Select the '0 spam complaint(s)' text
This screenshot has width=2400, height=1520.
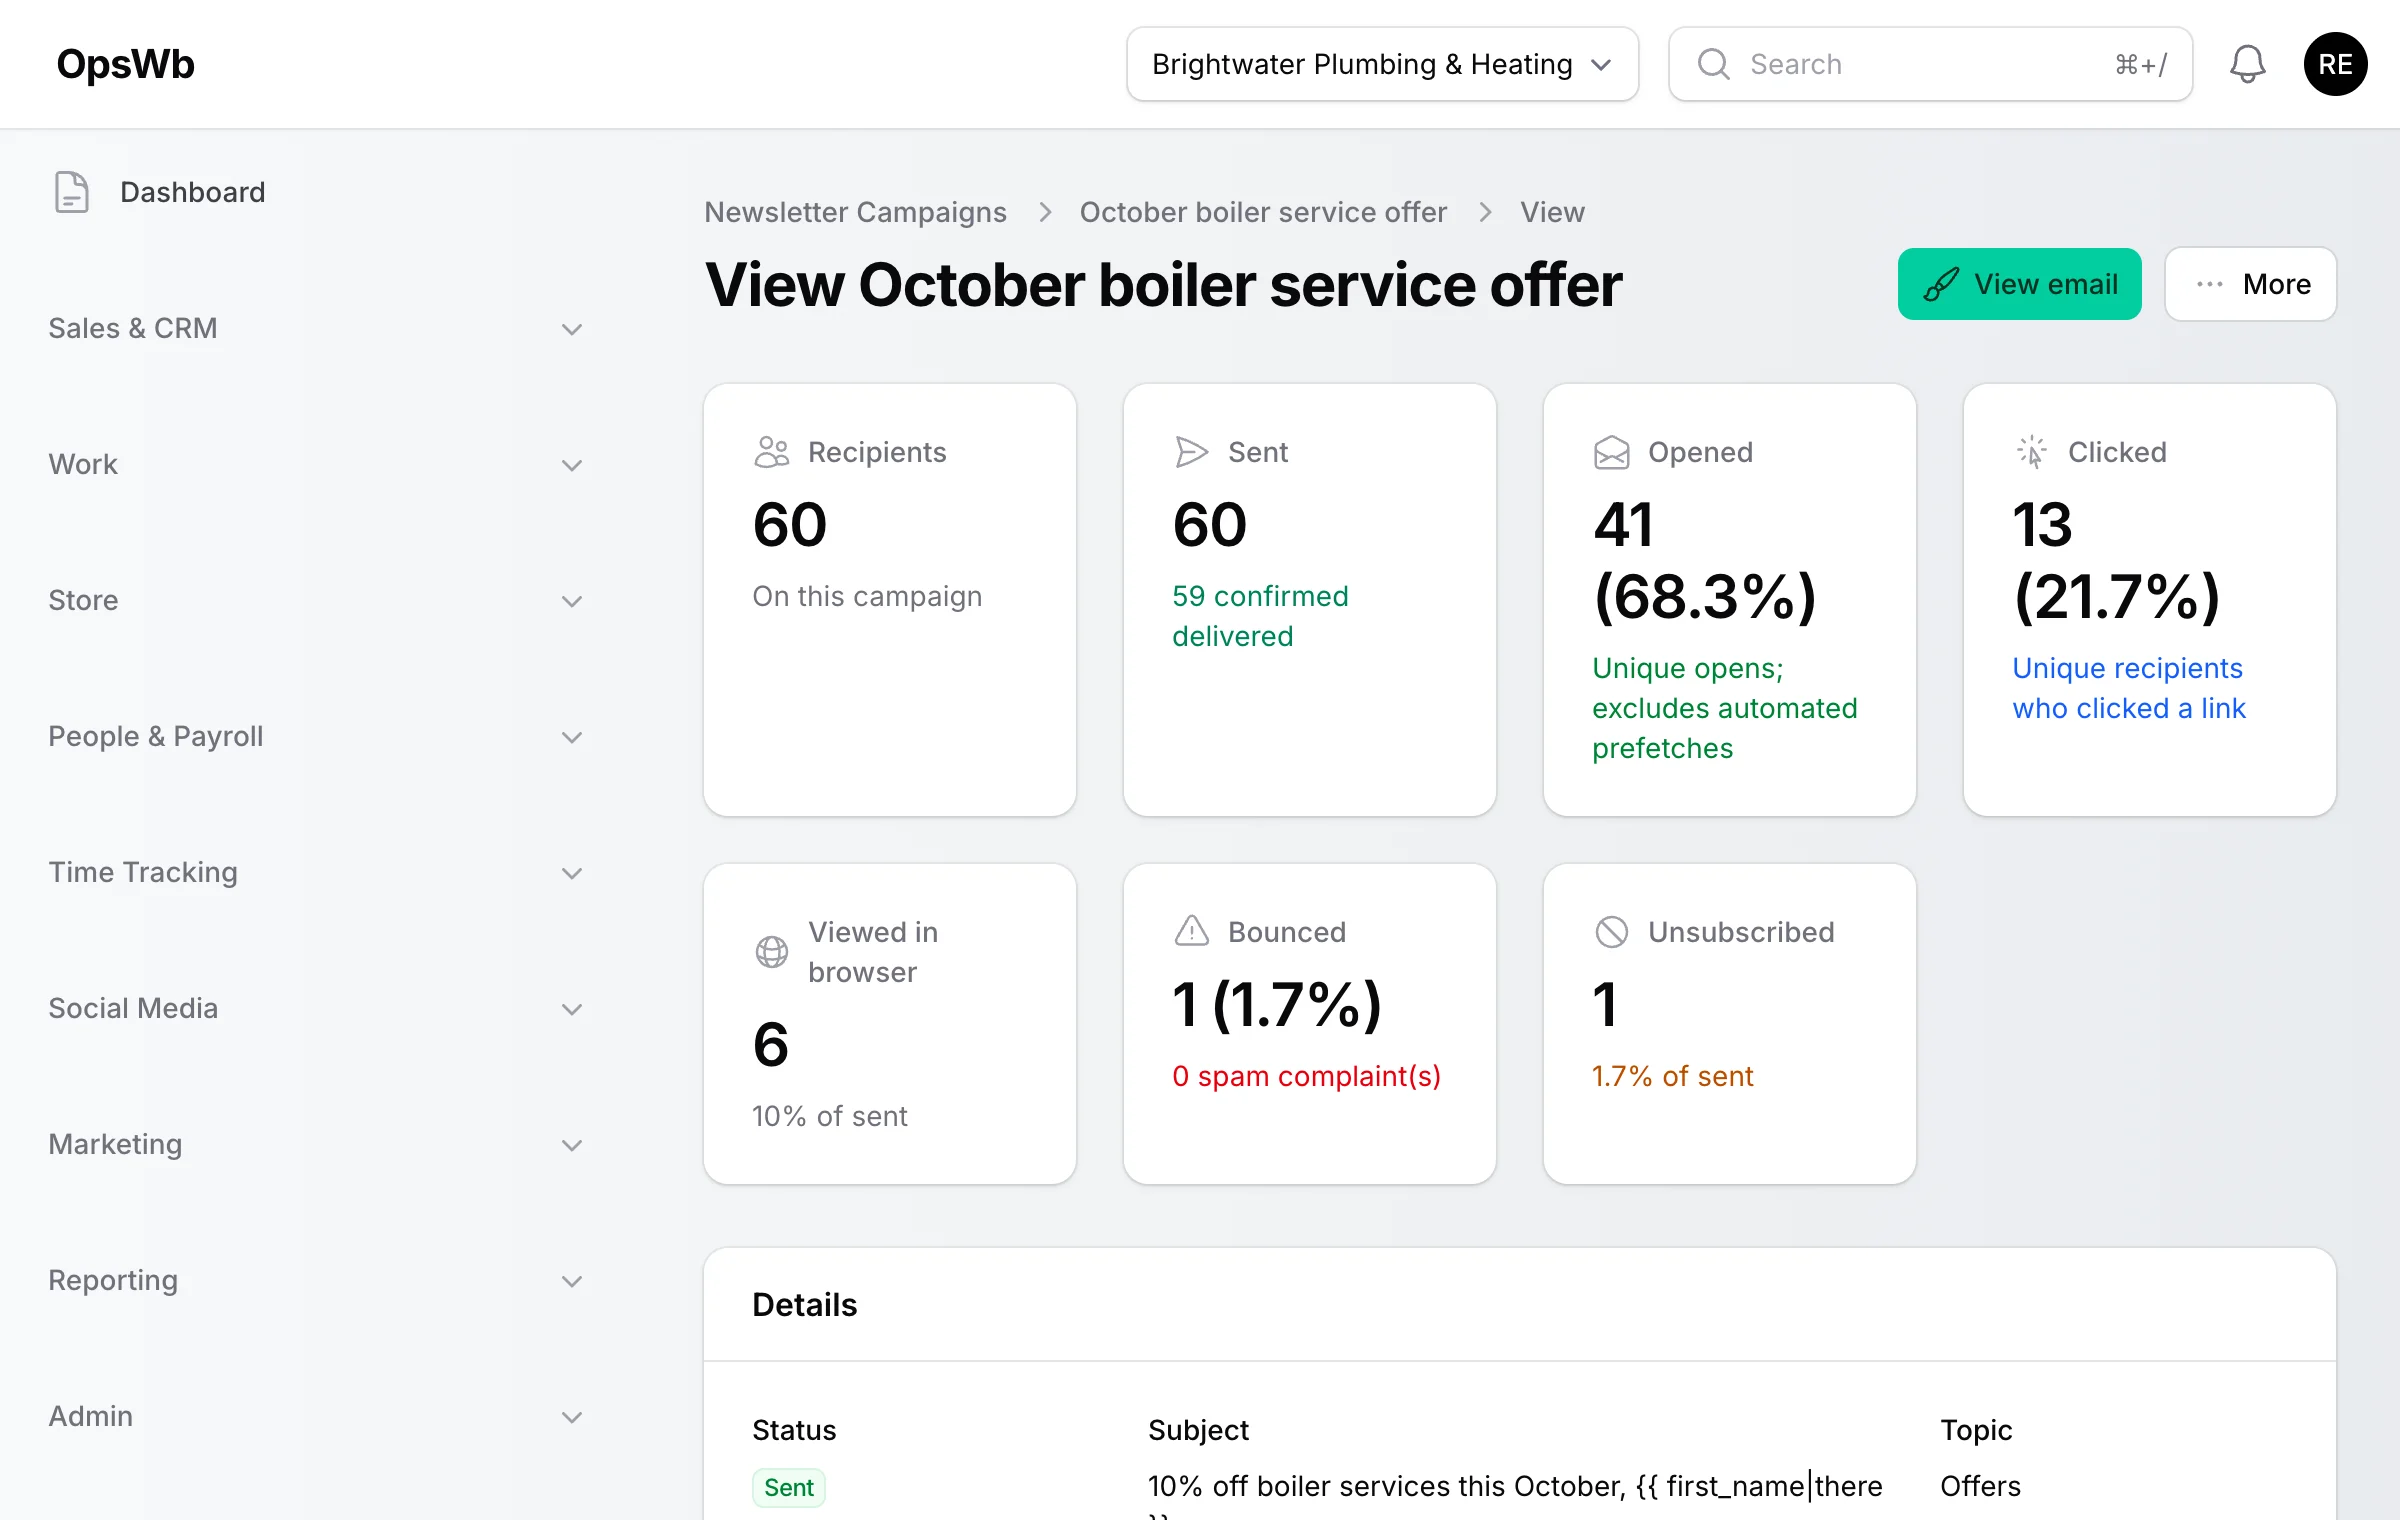[1306, 1076]
